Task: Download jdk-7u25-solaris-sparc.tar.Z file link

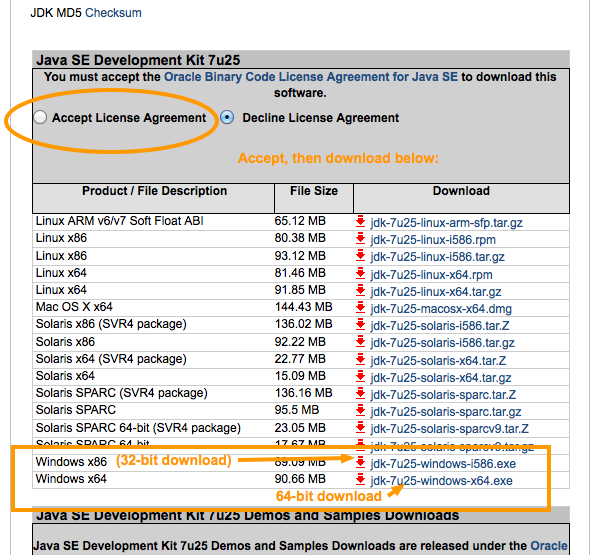Action: pyautogui.click(x=443, y=395)
